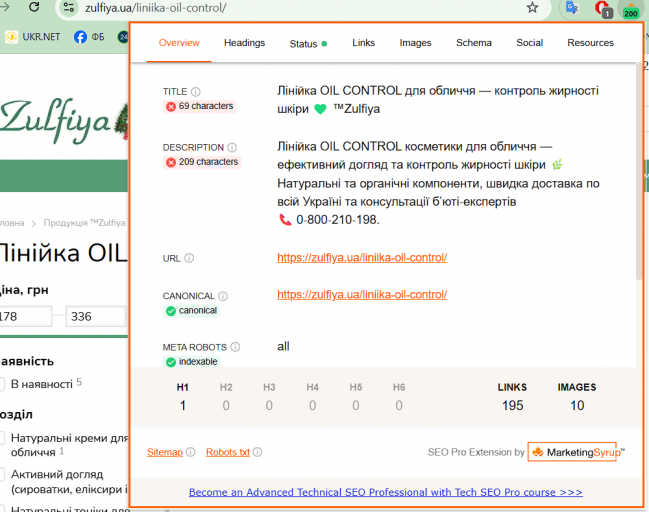
Task: Click the Zulfiya site logo
Action: (x=62, y=120)
